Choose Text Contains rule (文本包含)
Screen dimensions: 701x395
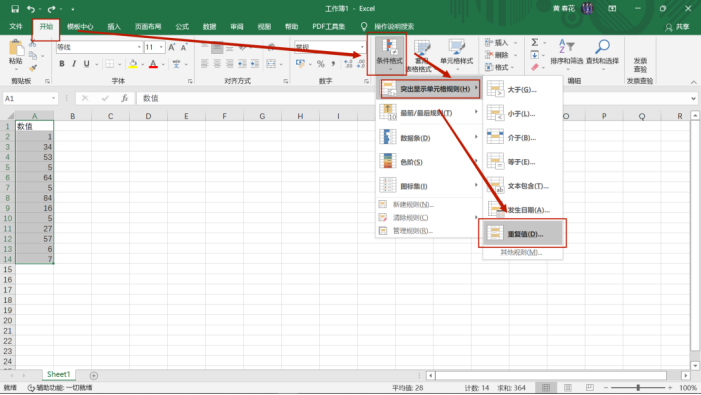click(522, 186)
